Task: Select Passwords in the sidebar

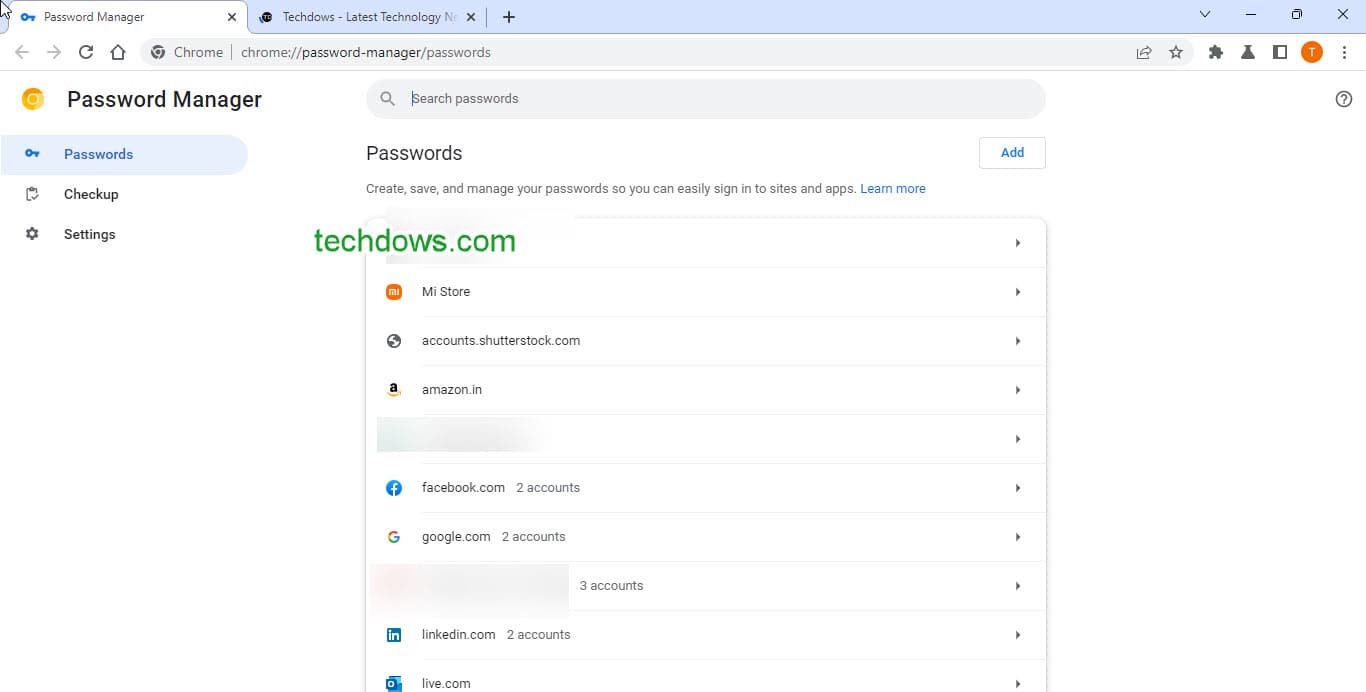Action: [124, 154]
